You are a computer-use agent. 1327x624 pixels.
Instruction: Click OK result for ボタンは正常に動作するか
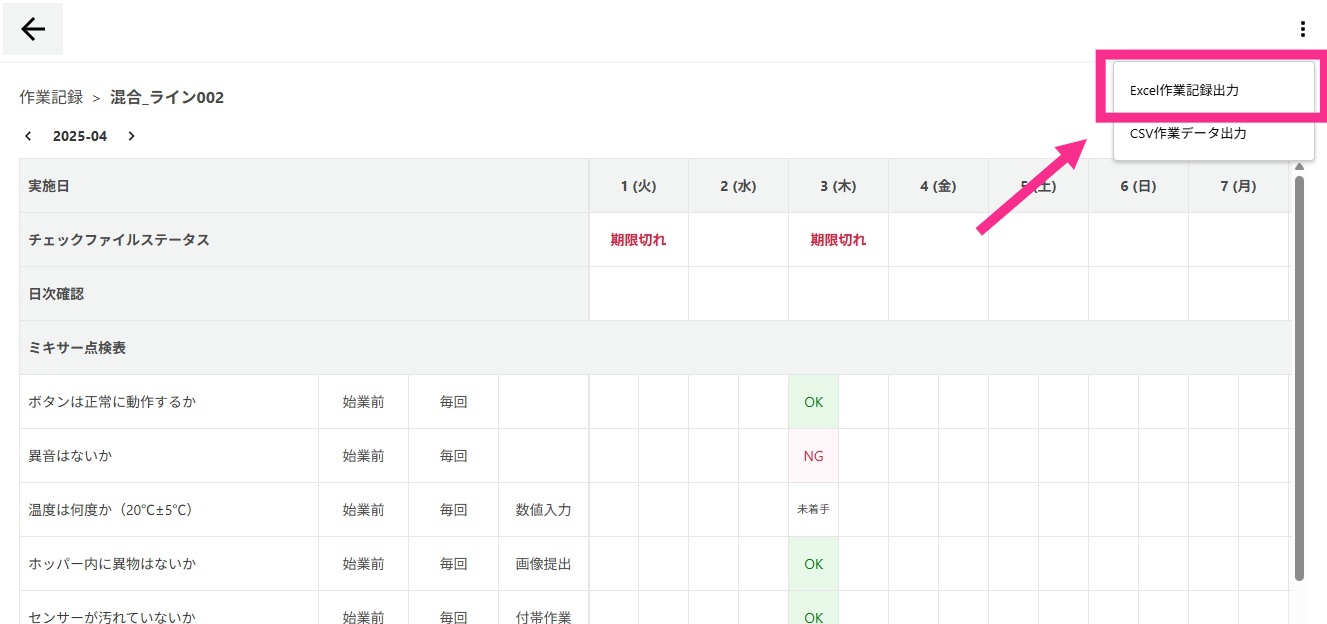click(814, 402)
